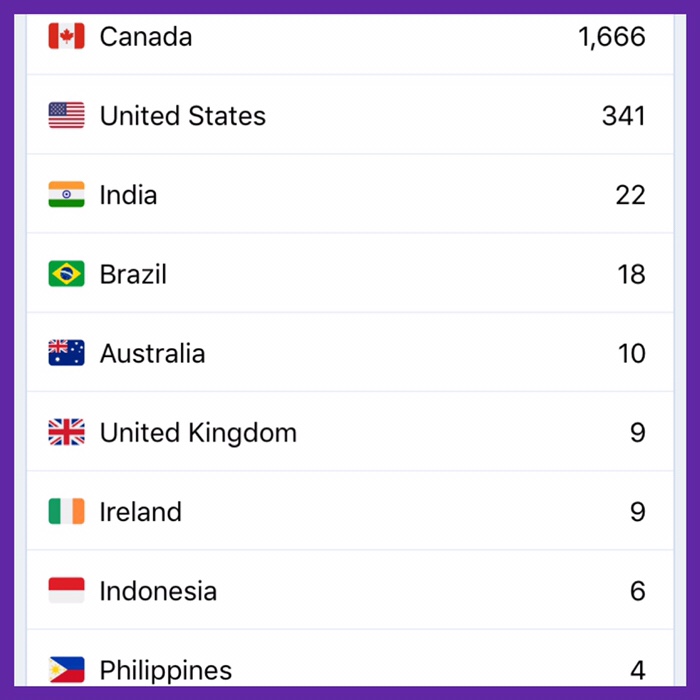Click United States count of 341
This screenshot has width=700, height=700.
[623, 116]
